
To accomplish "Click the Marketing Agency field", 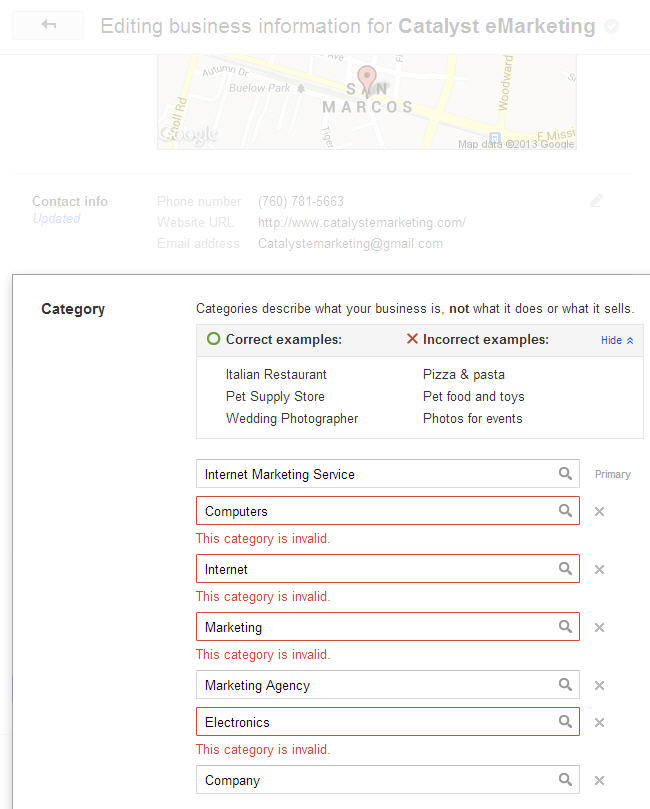I will click(x=387, y=685).
